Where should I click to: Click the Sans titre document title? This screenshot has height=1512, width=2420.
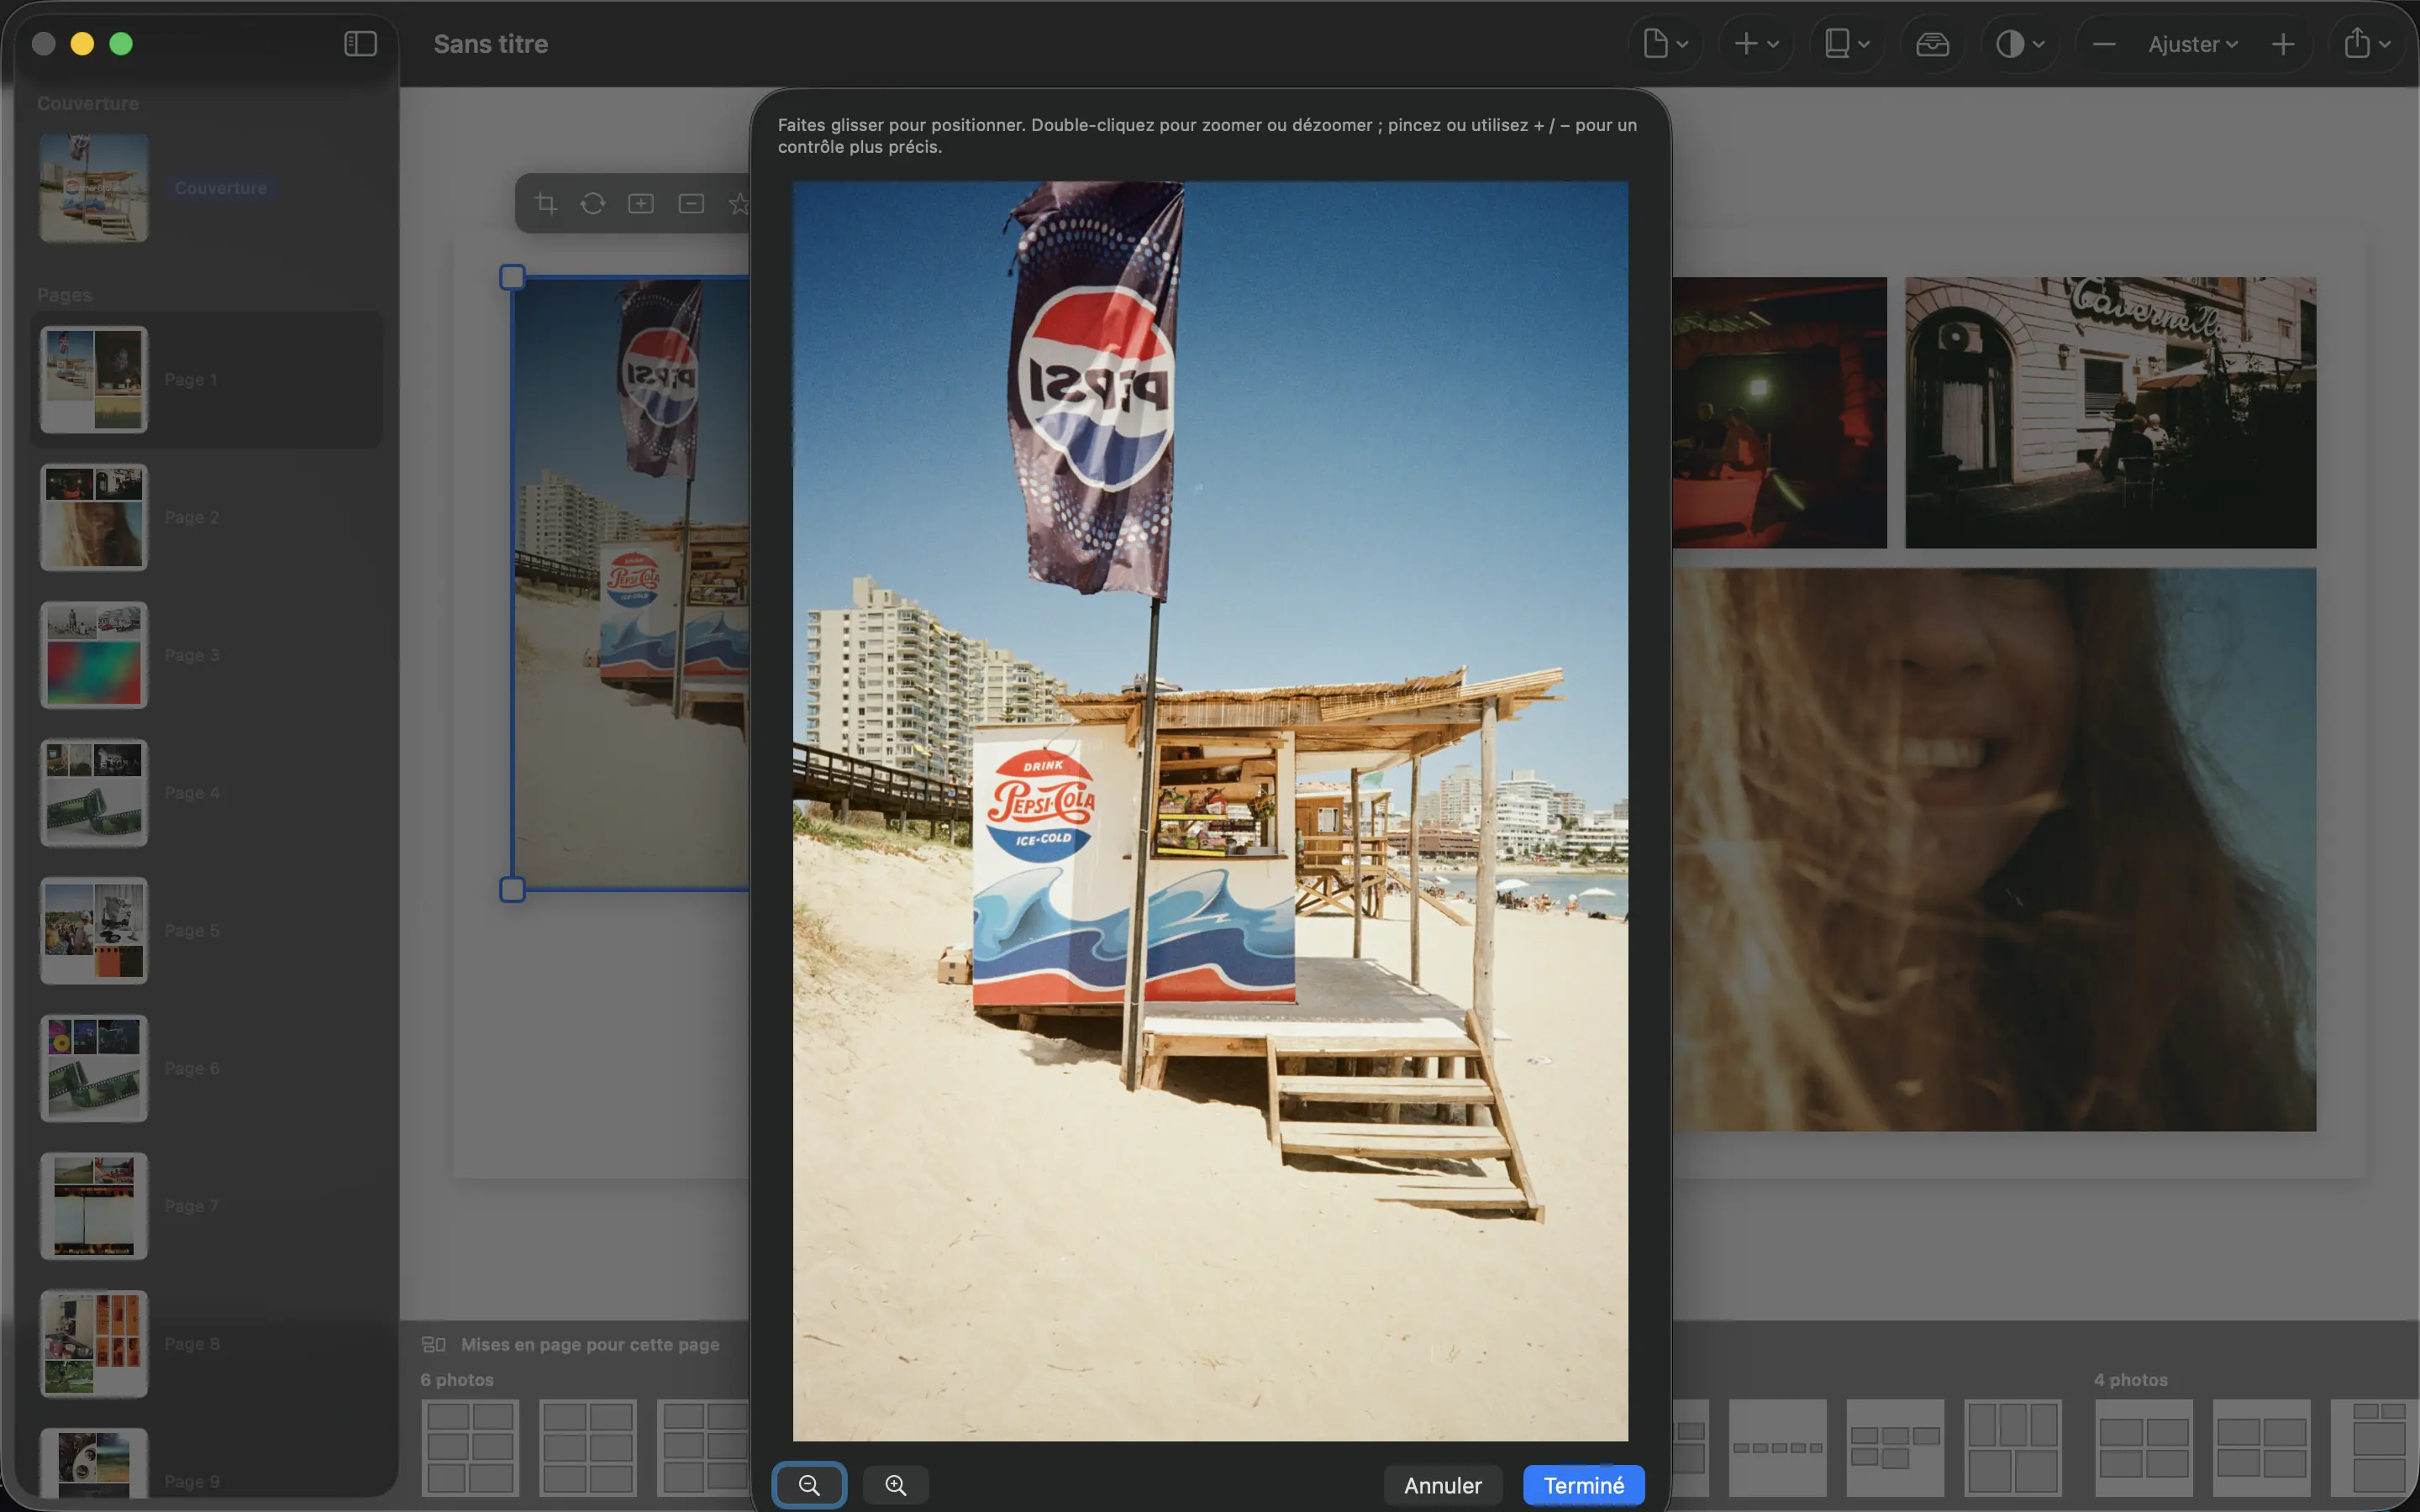(491, 44)
